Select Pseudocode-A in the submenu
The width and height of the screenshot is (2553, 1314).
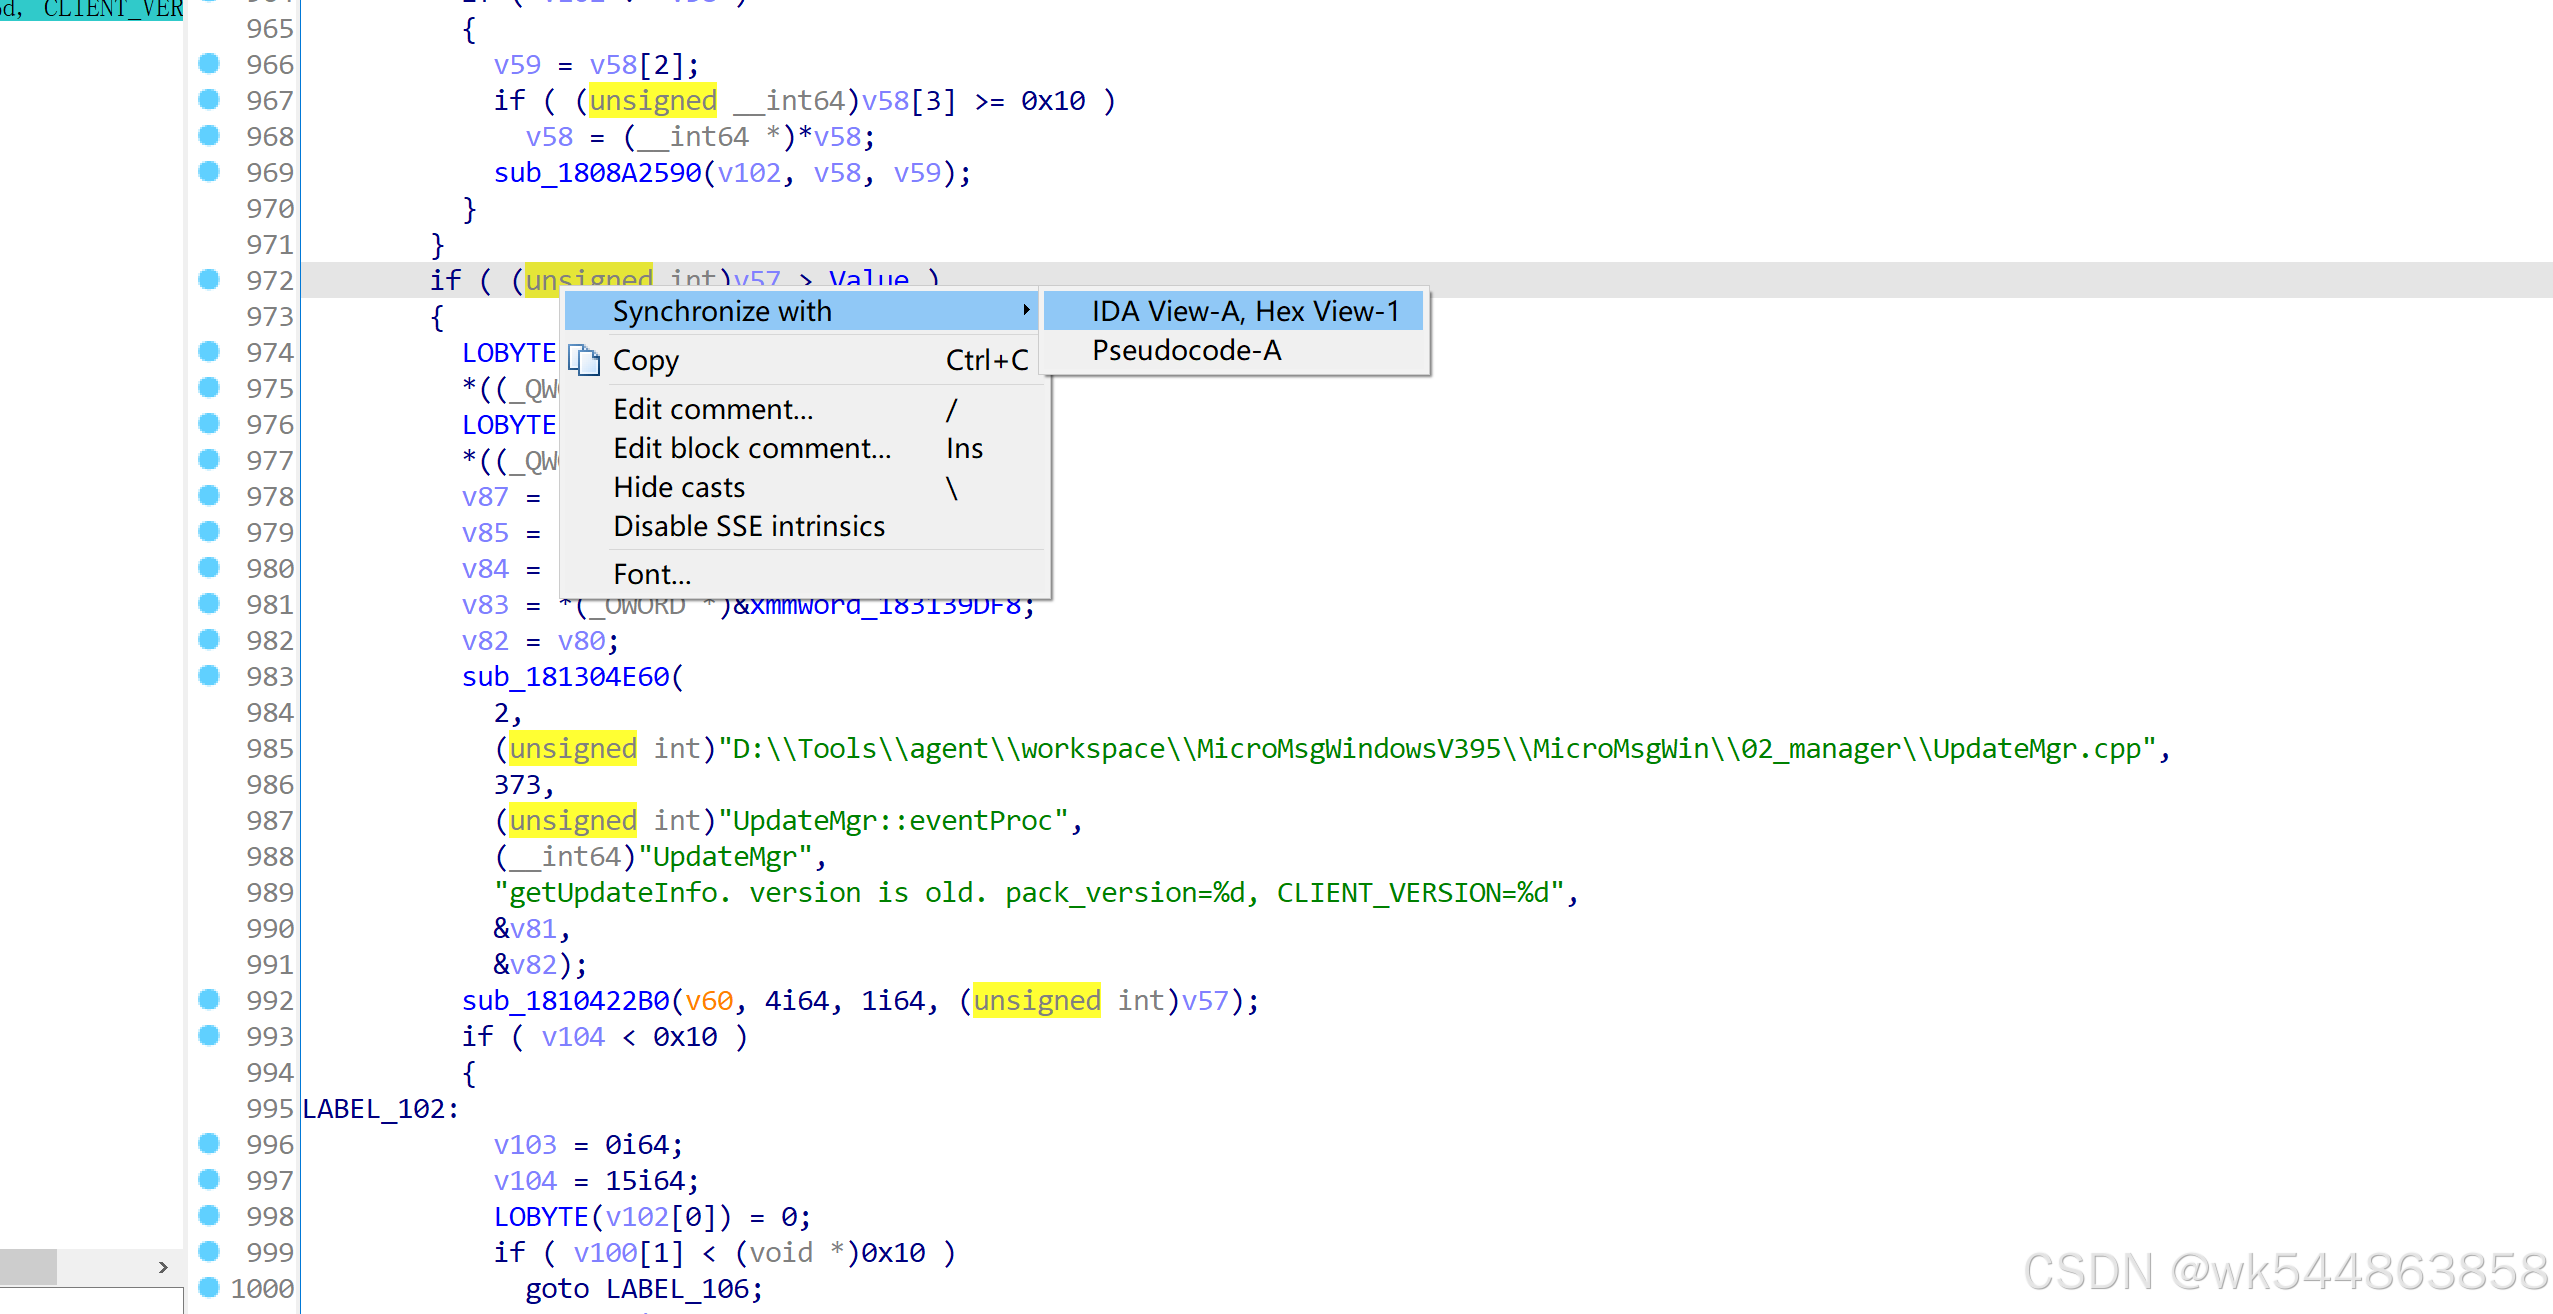(1186, 351)
